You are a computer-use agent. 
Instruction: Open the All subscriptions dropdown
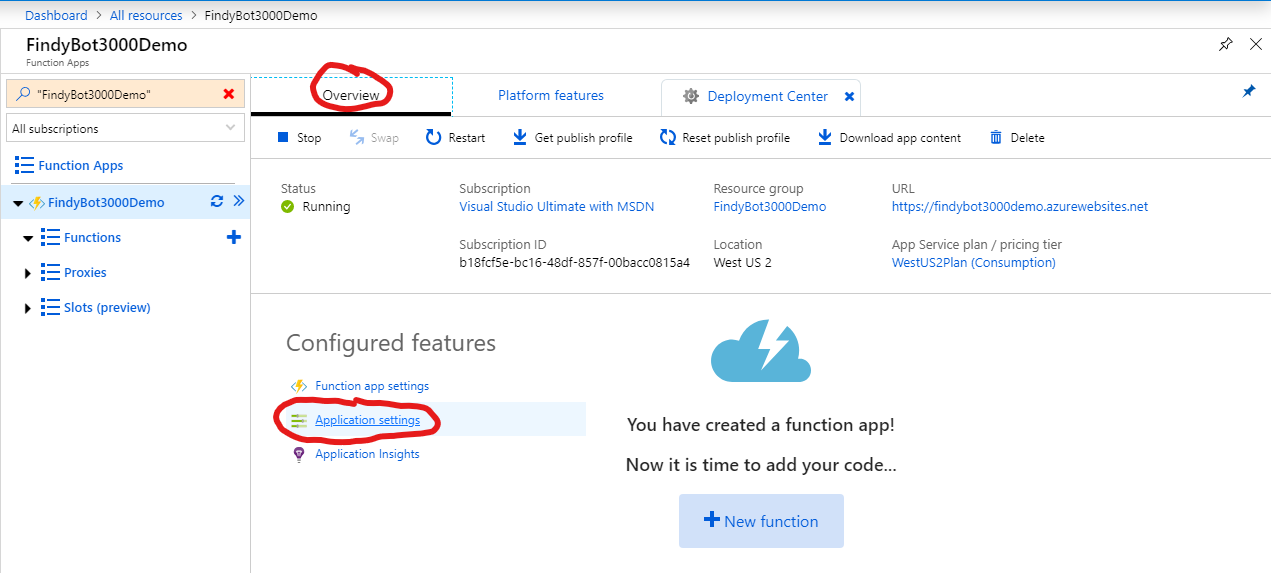click(x=125, y=129)
